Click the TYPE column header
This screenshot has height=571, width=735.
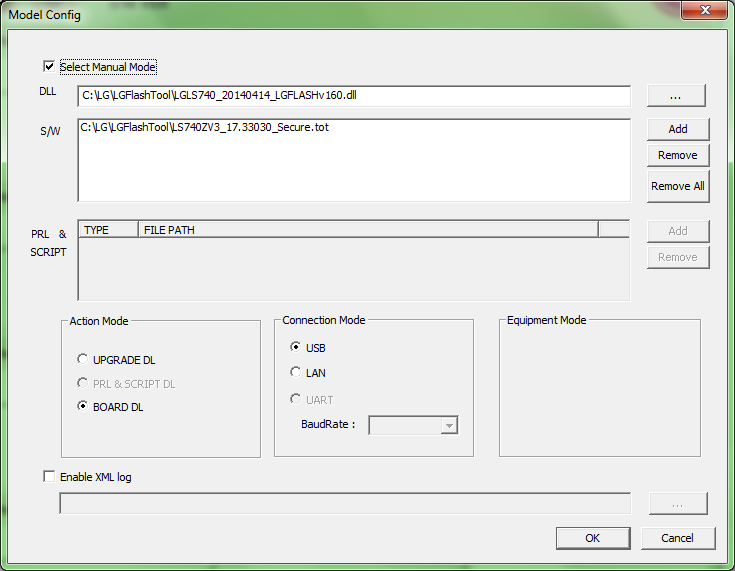click(108, 230)
